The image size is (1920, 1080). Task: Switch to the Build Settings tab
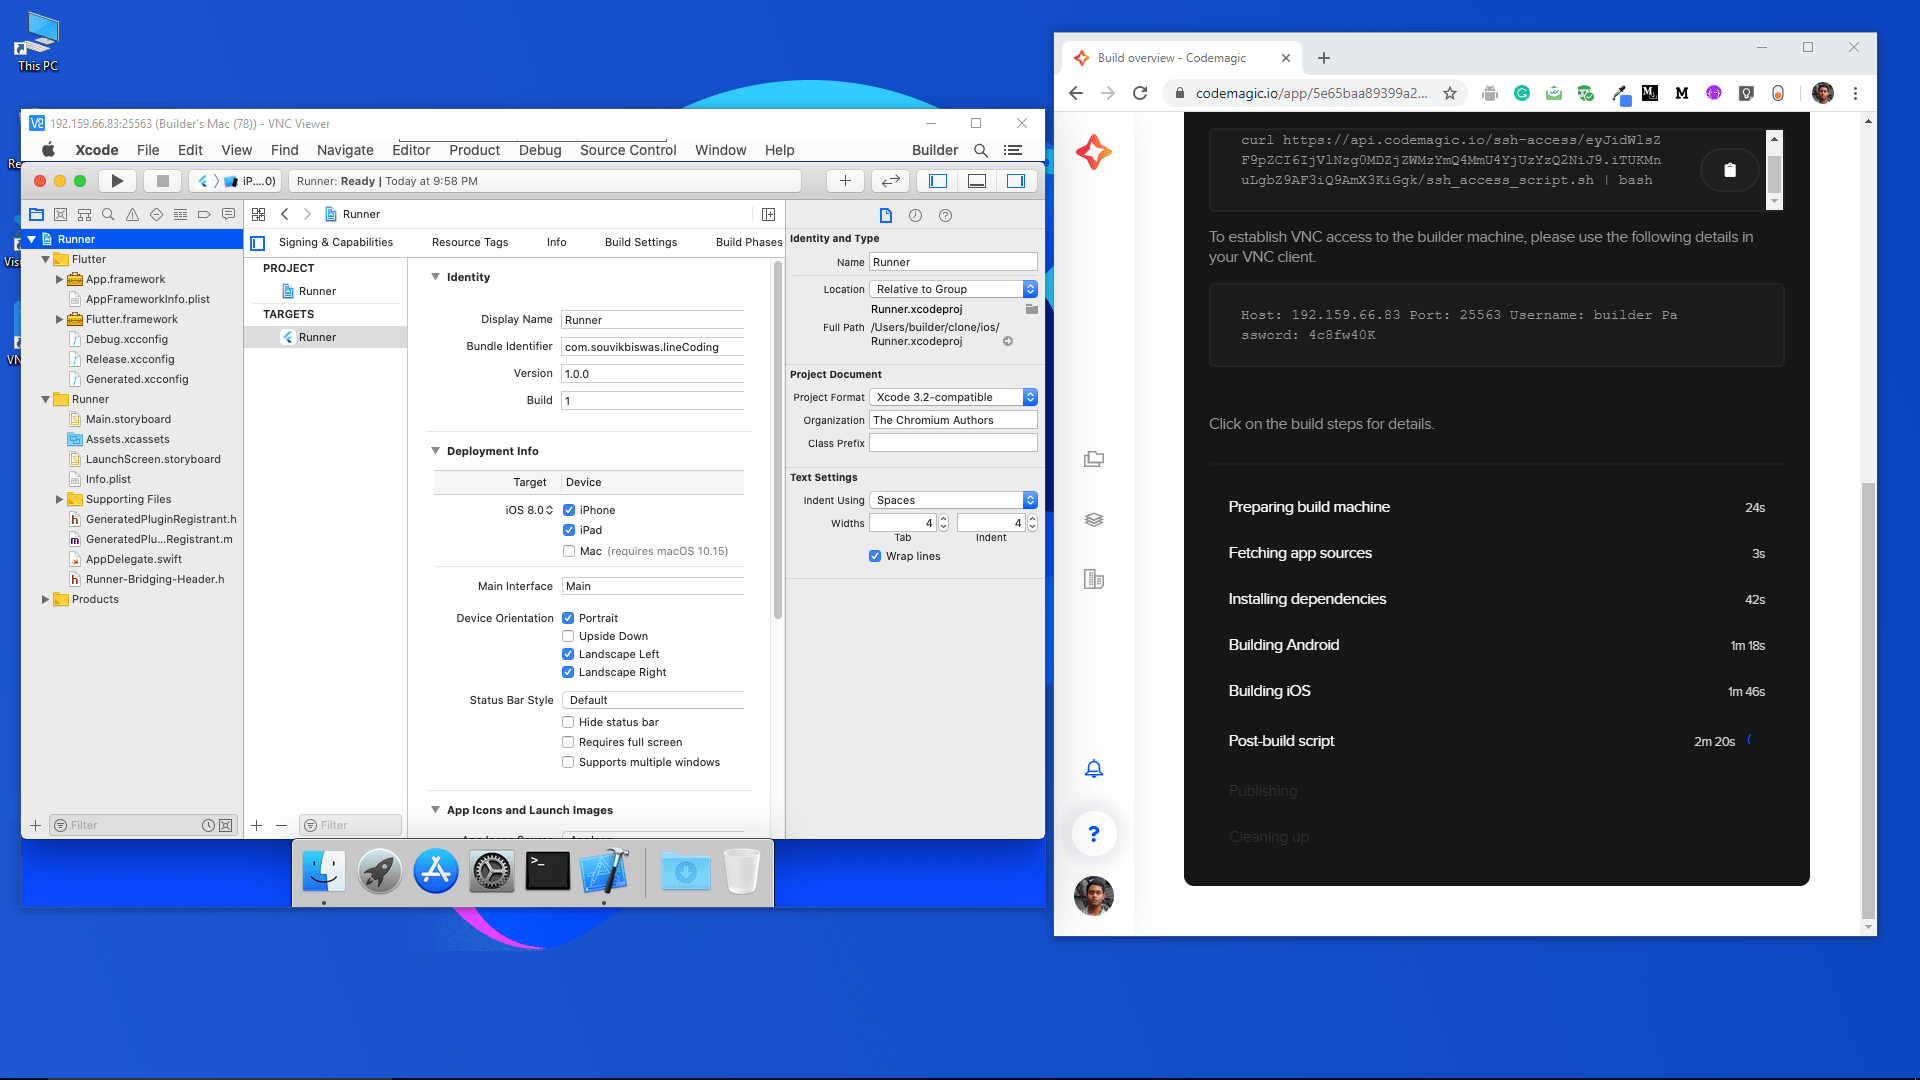641,242
